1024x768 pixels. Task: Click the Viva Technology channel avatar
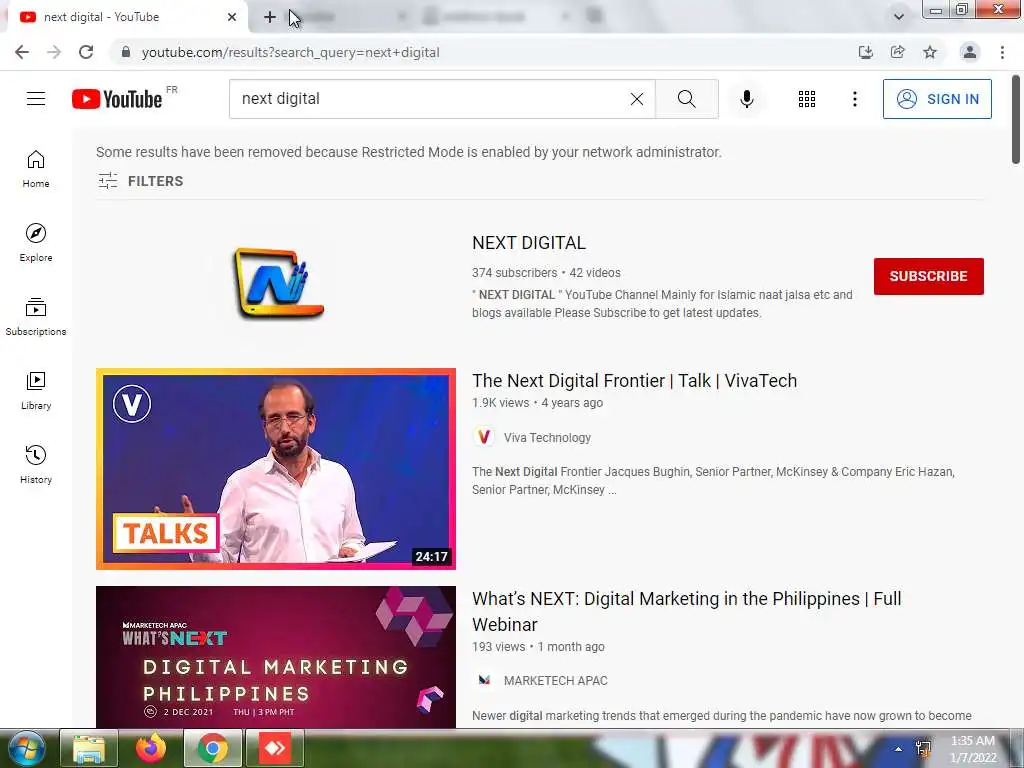[484, 437]
